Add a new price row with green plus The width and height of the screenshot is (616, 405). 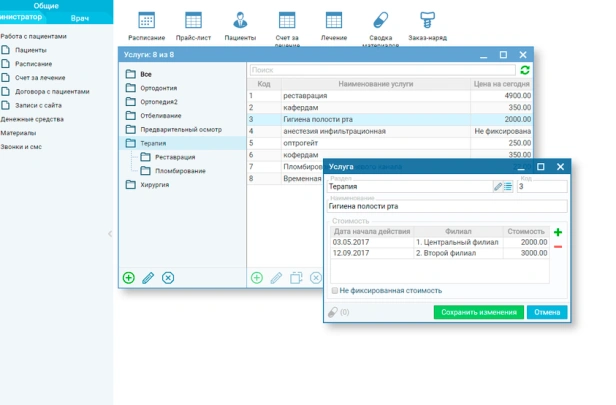[x=558, y=233]
